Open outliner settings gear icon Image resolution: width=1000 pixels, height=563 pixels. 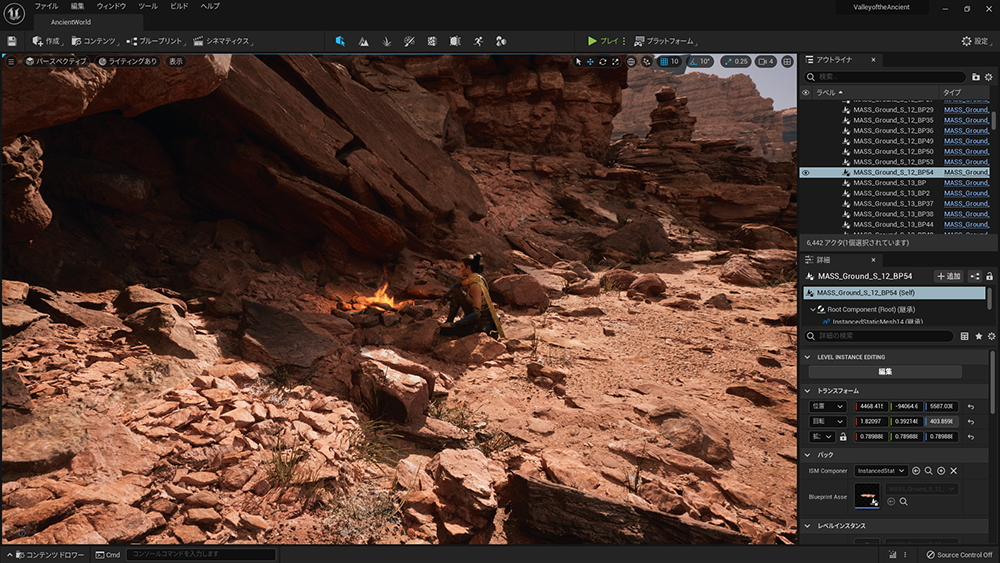pos(989,77)
